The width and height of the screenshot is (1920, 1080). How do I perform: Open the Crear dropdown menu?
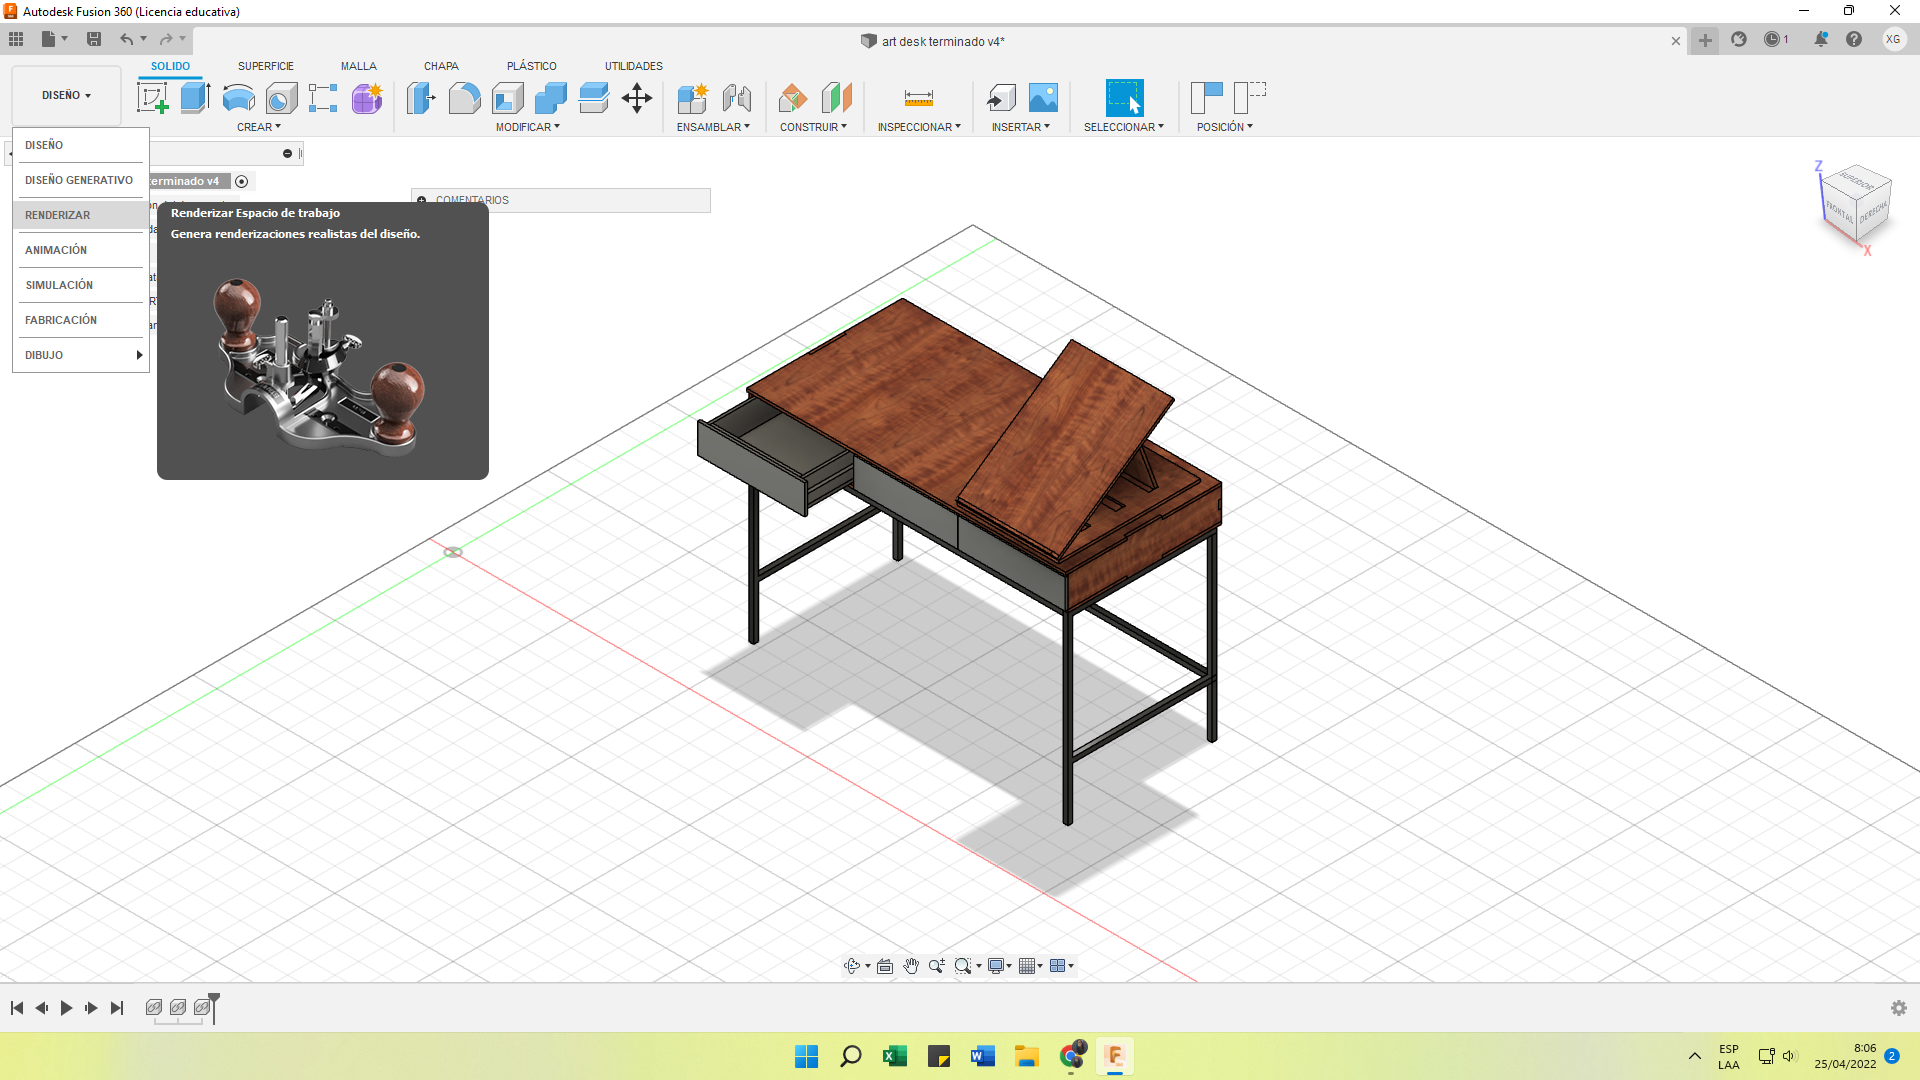tap(258, 127)
